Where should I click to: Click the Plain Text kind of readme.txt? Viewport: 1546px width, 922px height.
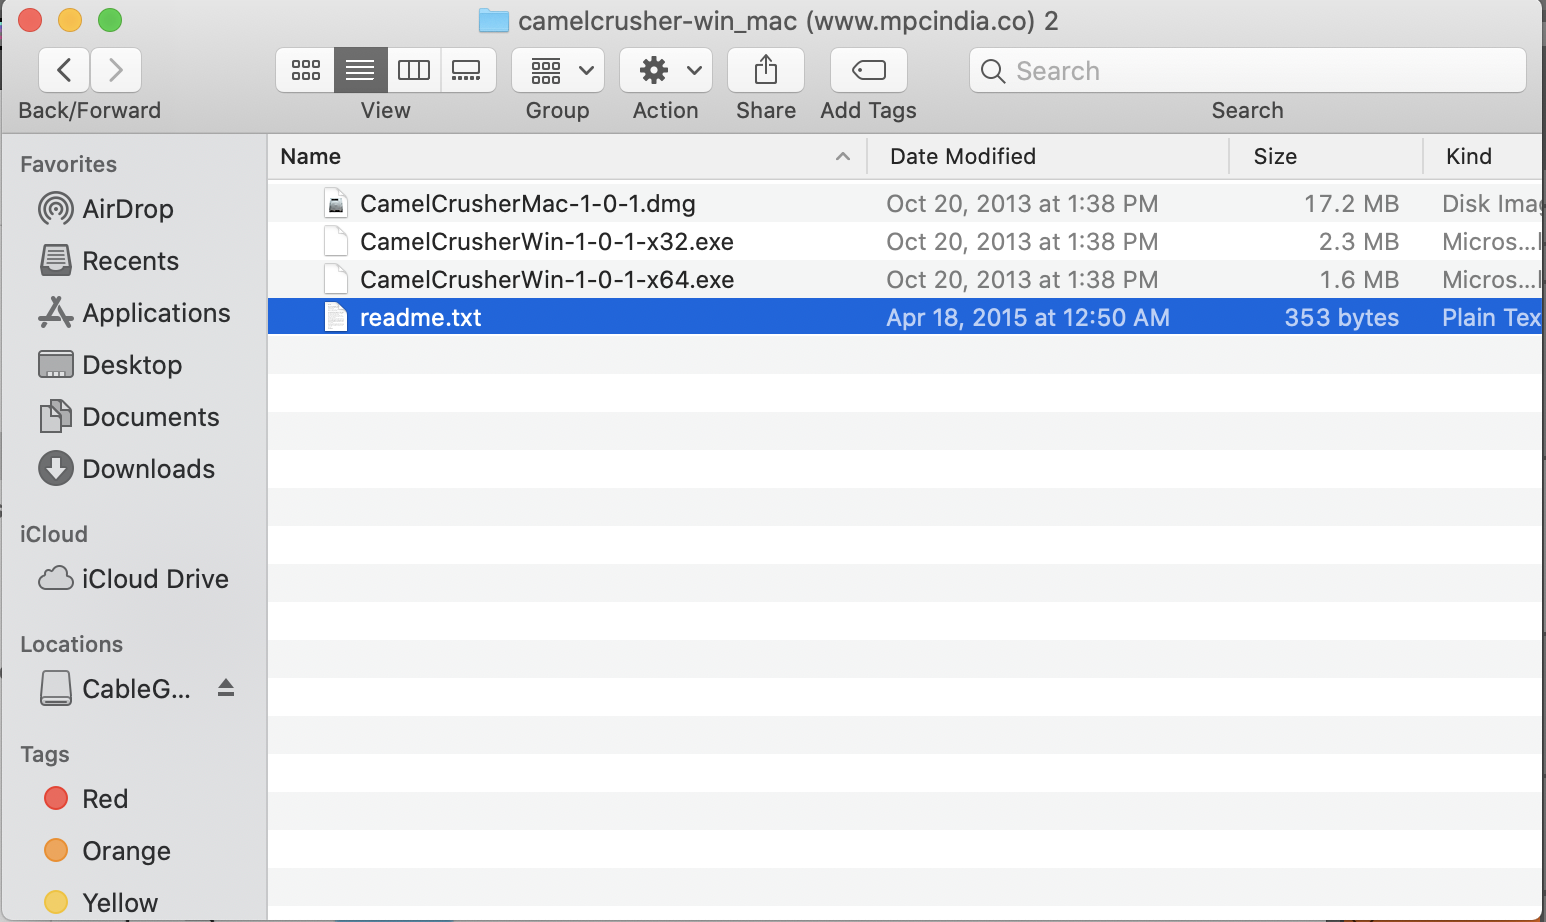[1491, 318]
